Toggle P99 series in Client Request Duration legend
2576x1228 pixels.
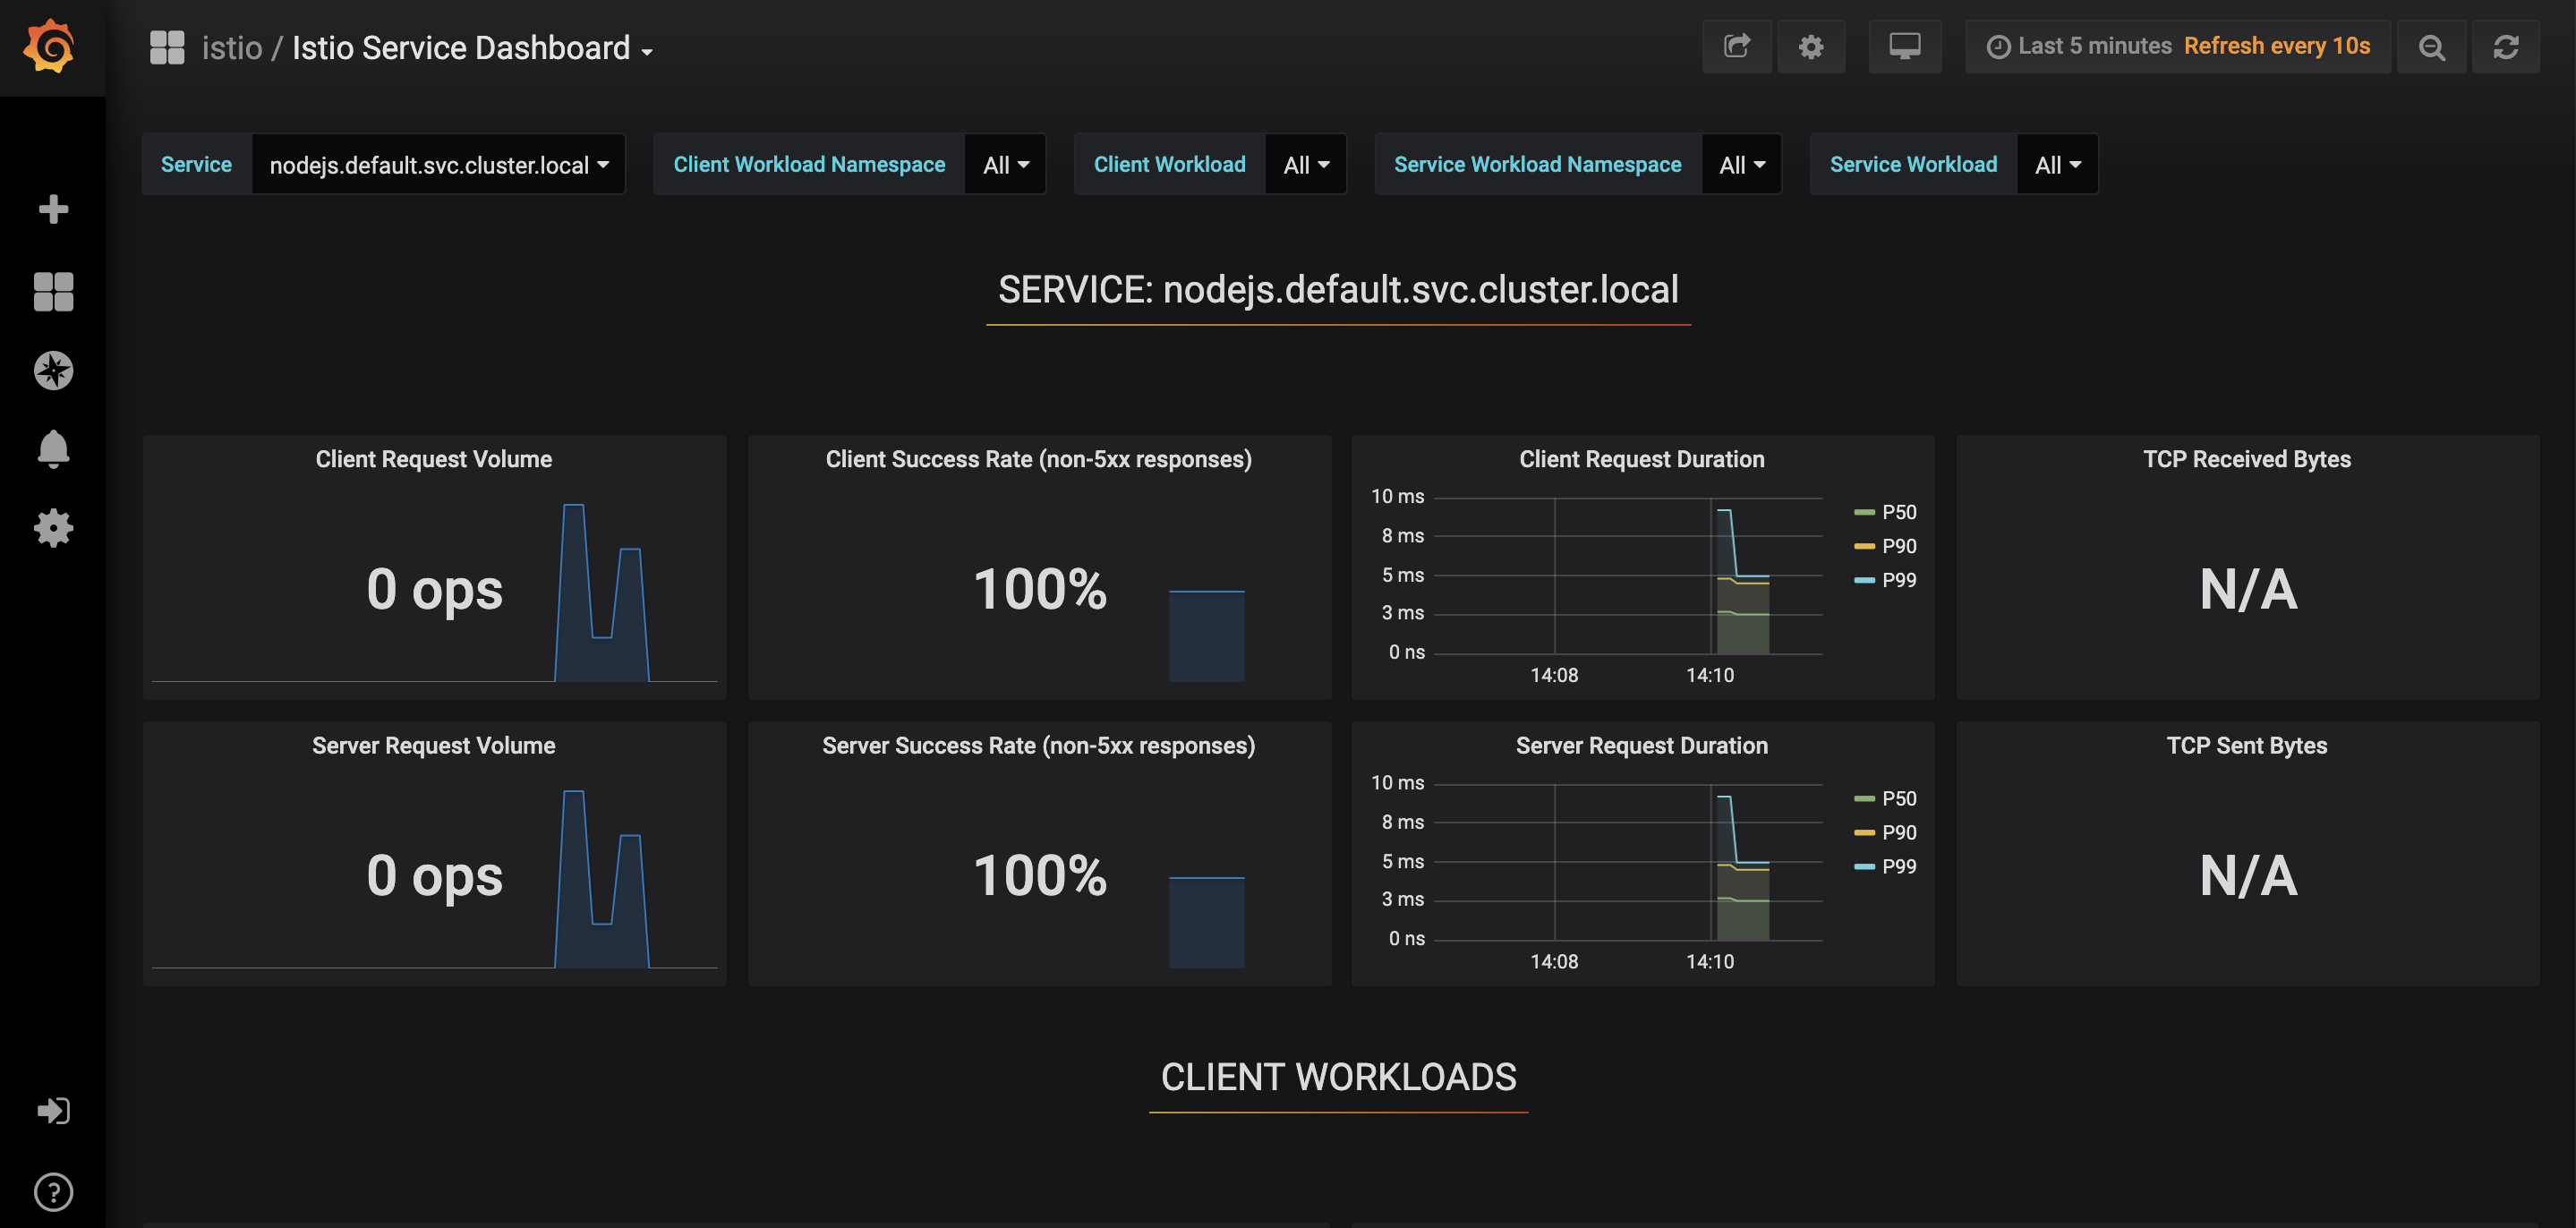1898,580
